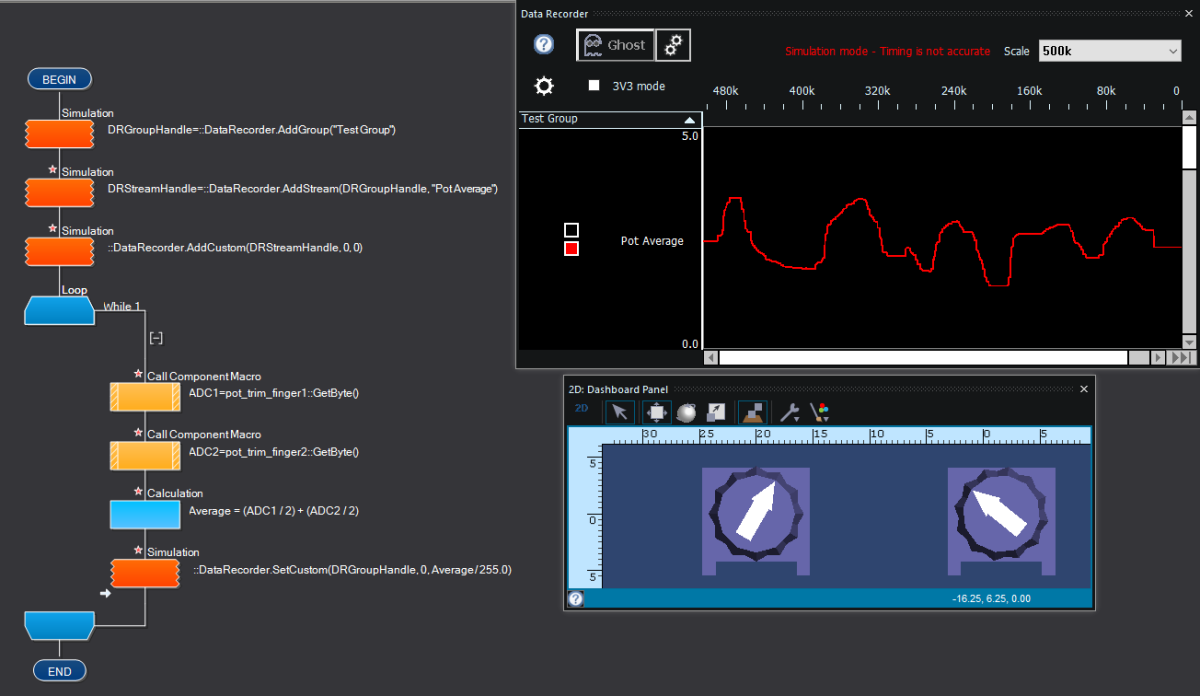Image resolution: width=1200 pixels, height=696 pixels.
Task: Select the pan/move tool in Dashboard Panel
Action: pos(656,411)
